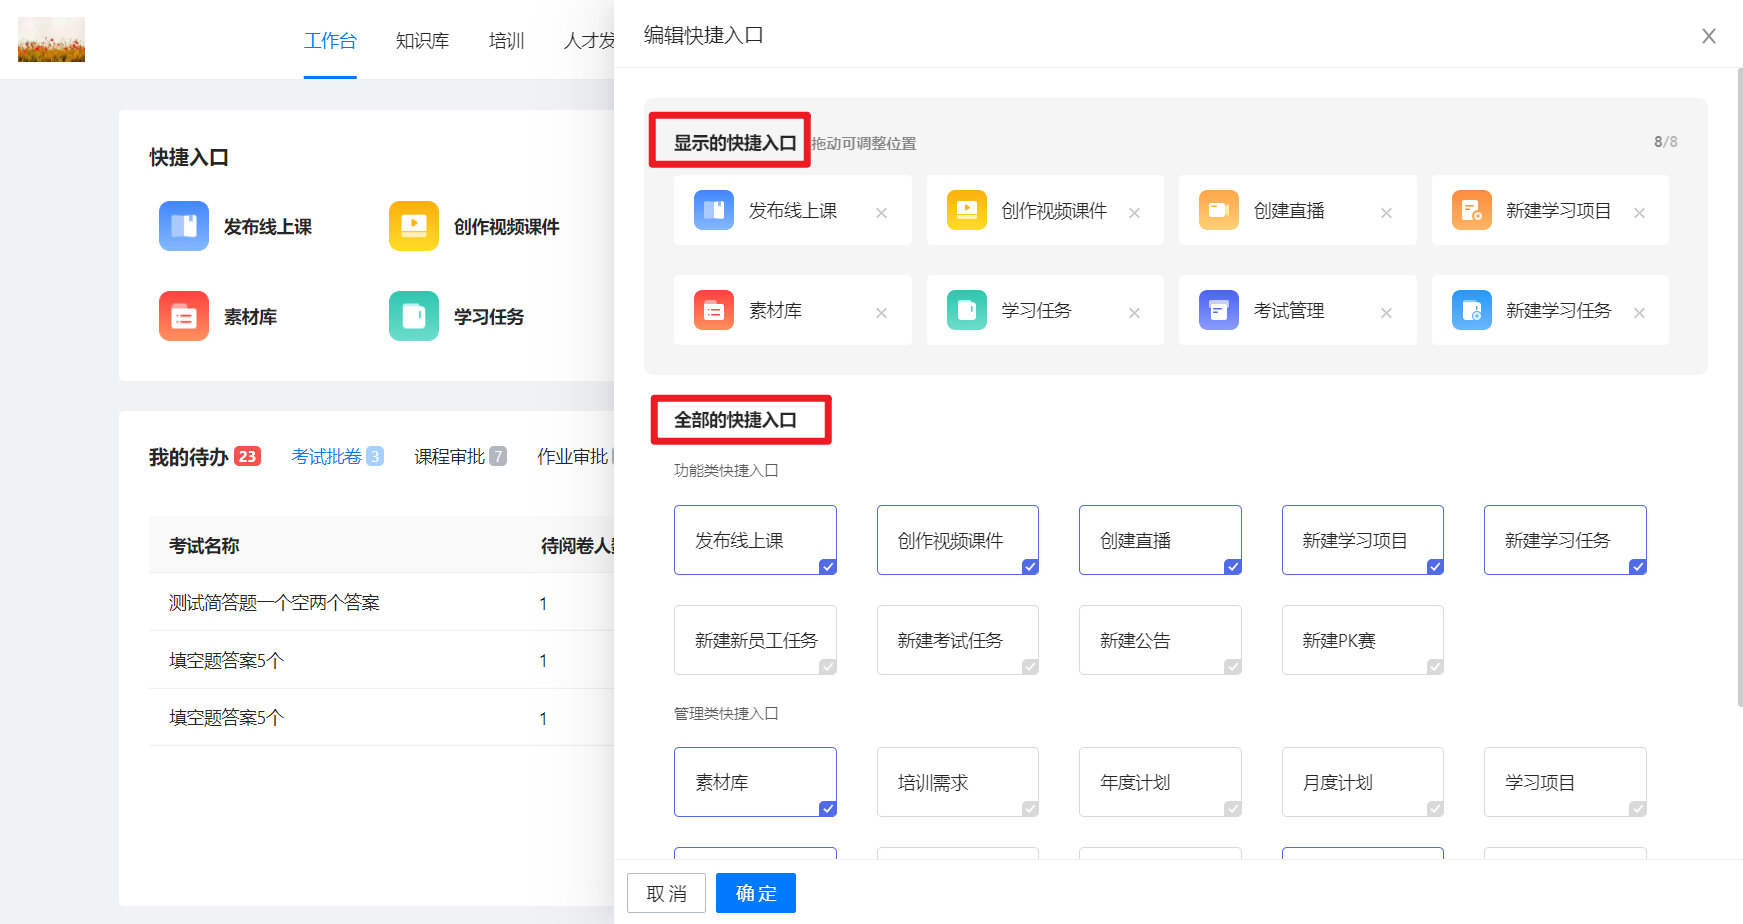Uncheck the 发布线上课 shortcut option

(755, 540)
